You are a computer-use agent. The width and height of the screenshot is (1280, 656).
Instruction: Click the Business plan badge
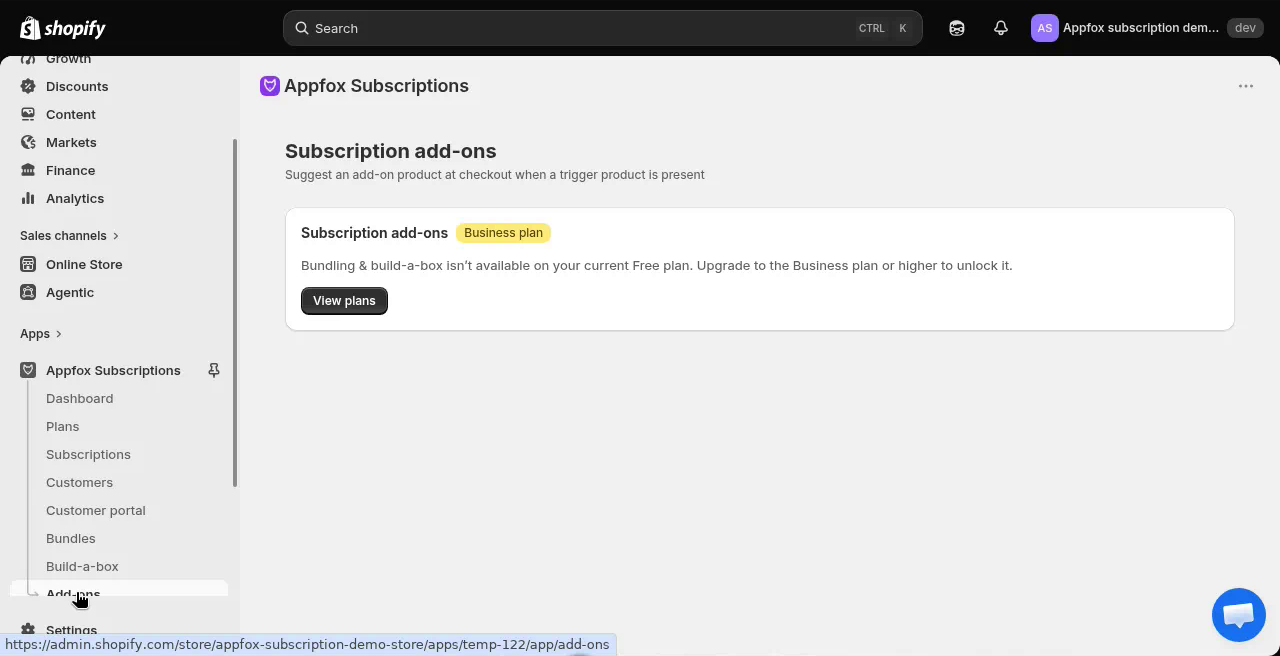coord(503,233)
